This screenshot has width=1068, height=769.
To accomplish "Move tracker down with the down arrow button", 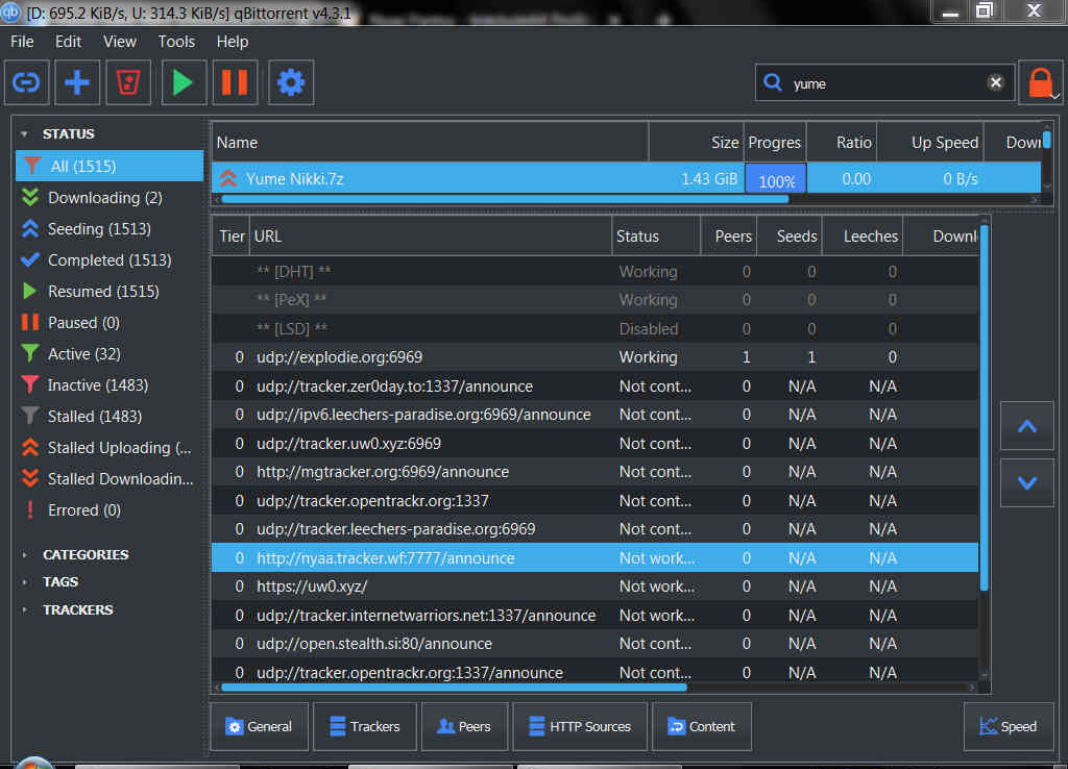I will pos(1027,483).
